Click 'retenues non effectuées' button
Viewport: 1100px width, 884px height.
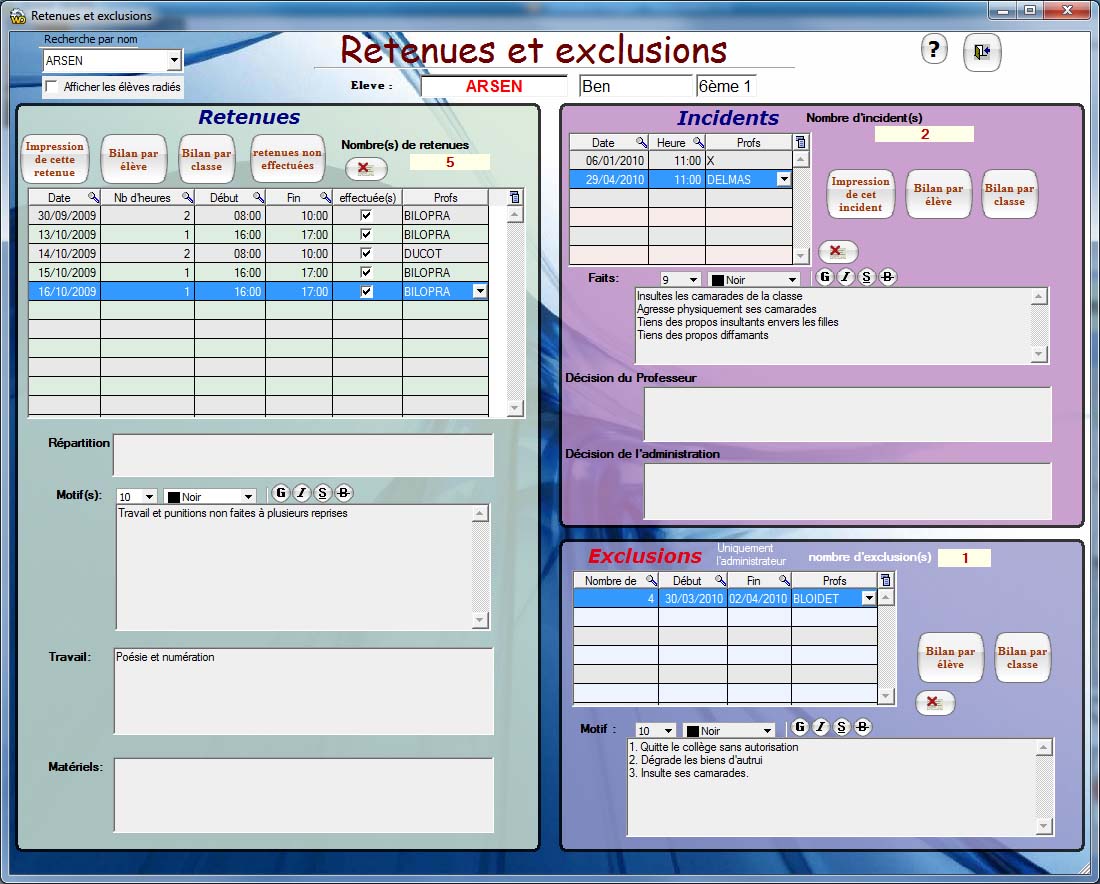(288, 160)
